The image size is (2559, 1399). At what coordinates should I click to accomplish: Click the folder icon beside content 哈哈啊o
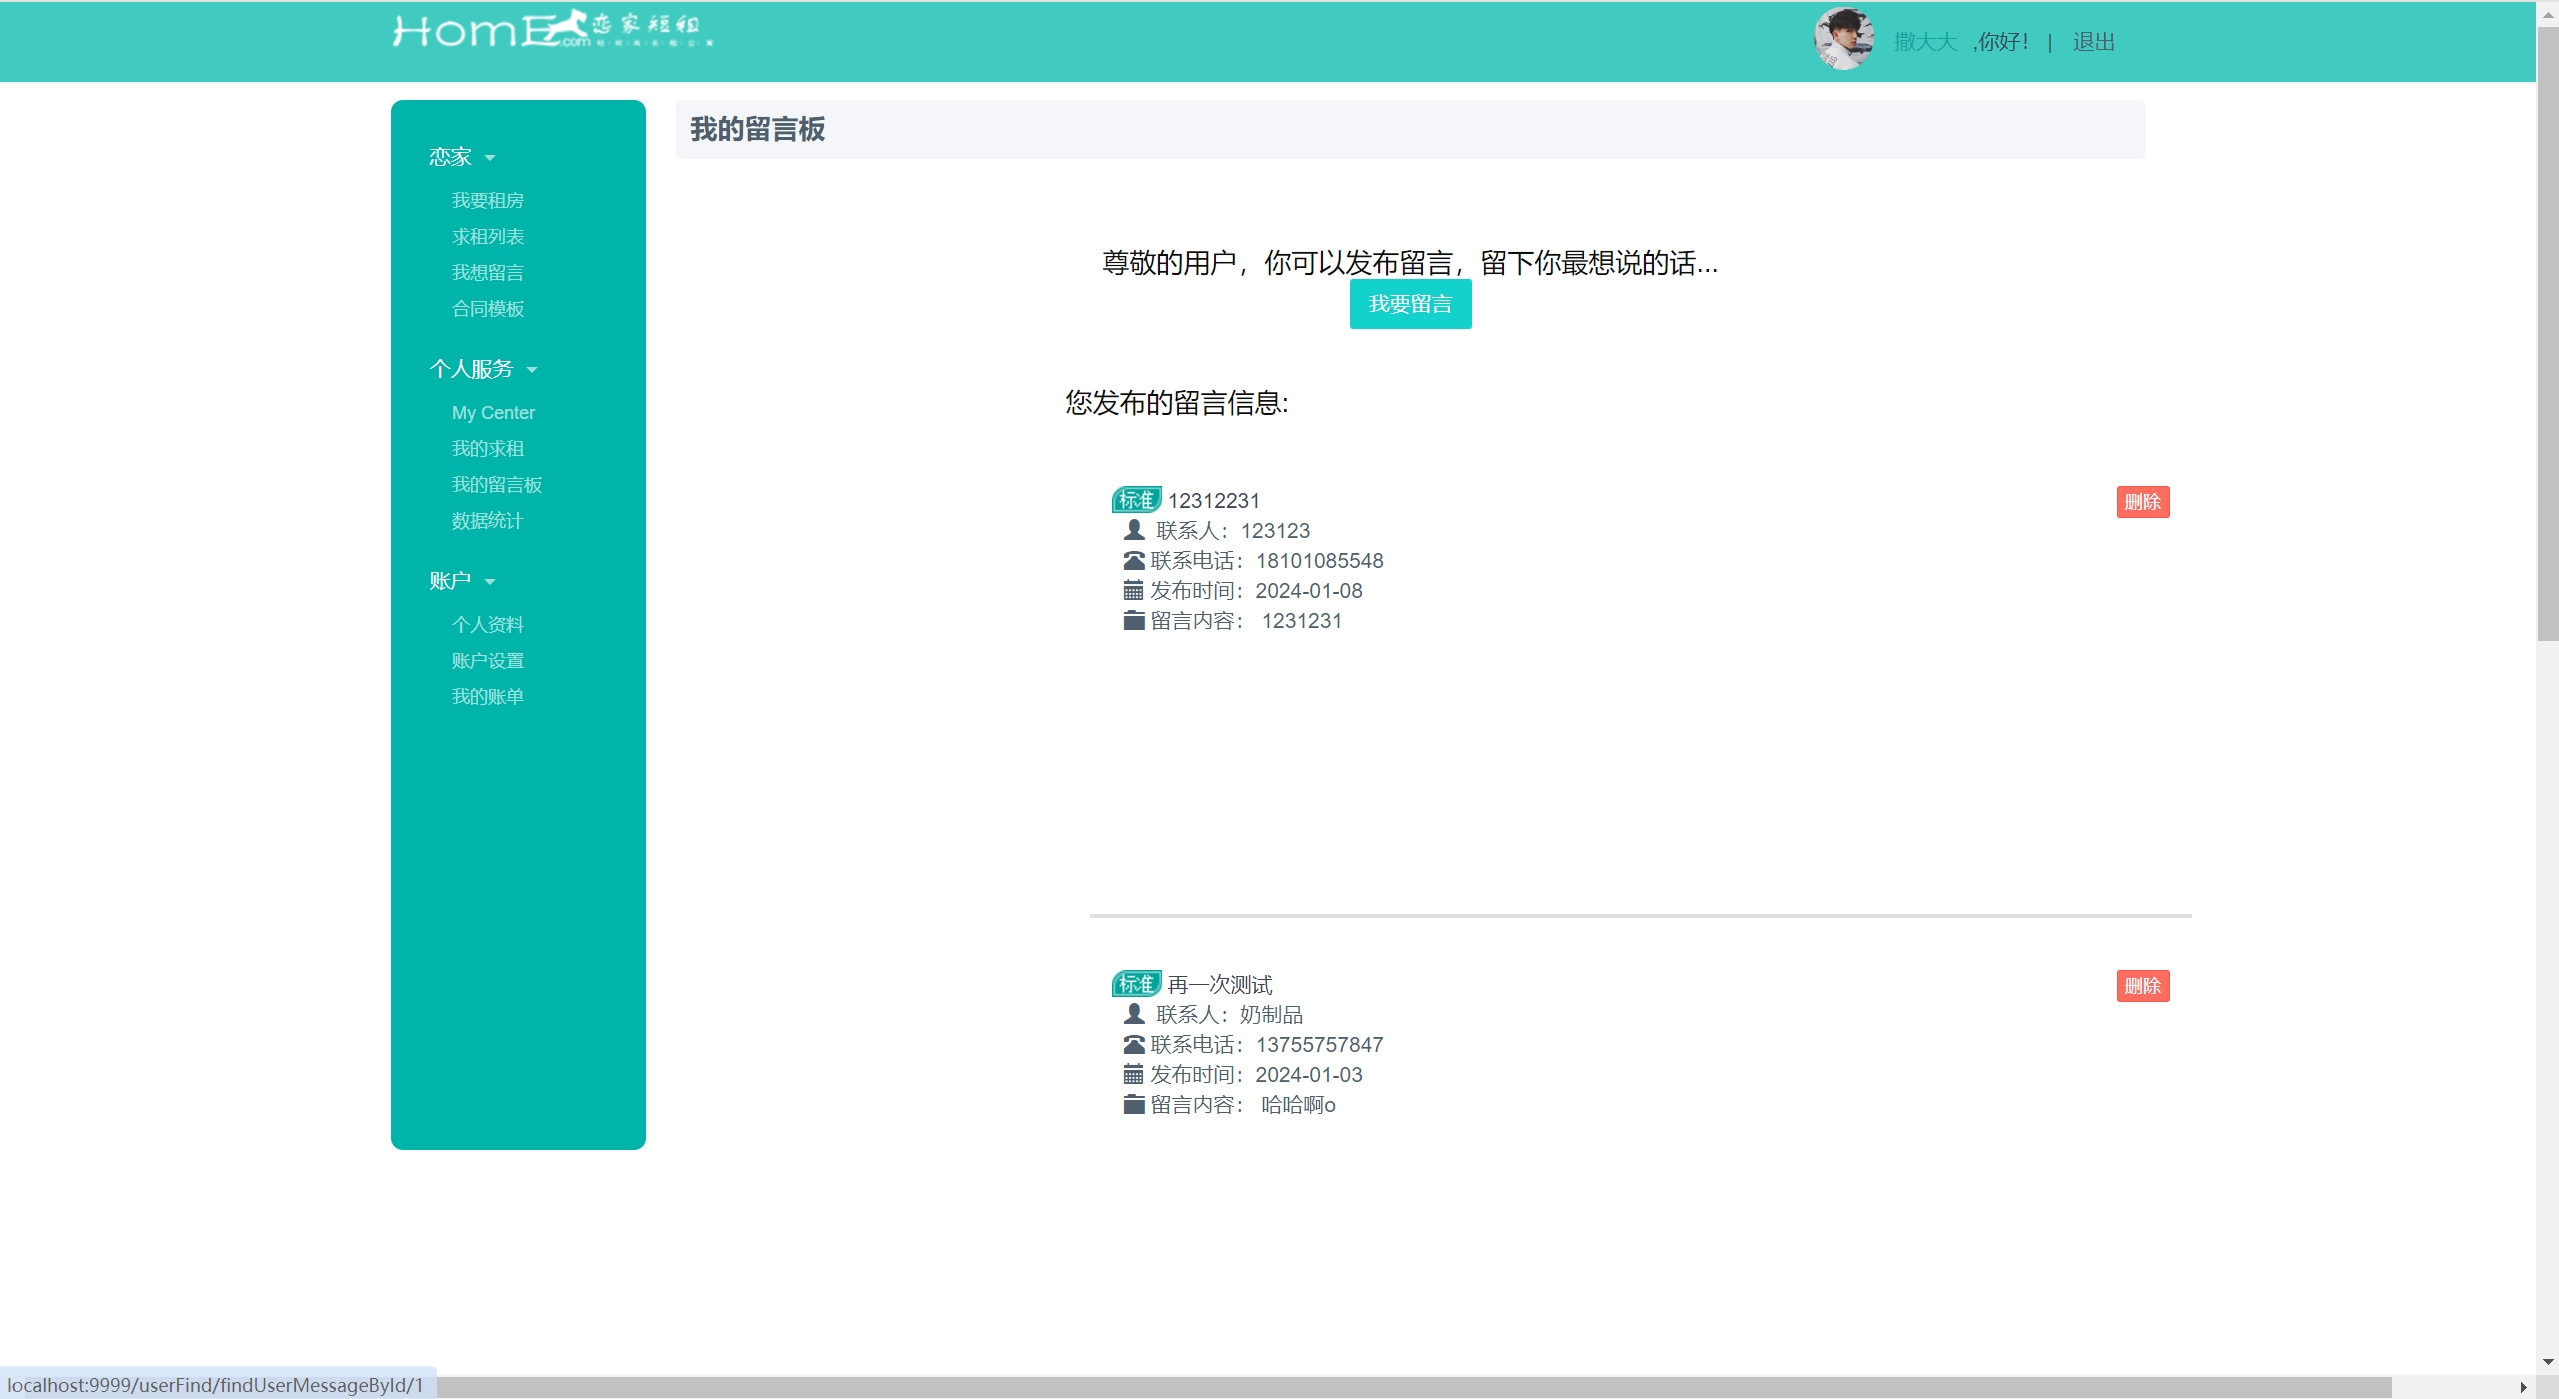point(1133,1105)
